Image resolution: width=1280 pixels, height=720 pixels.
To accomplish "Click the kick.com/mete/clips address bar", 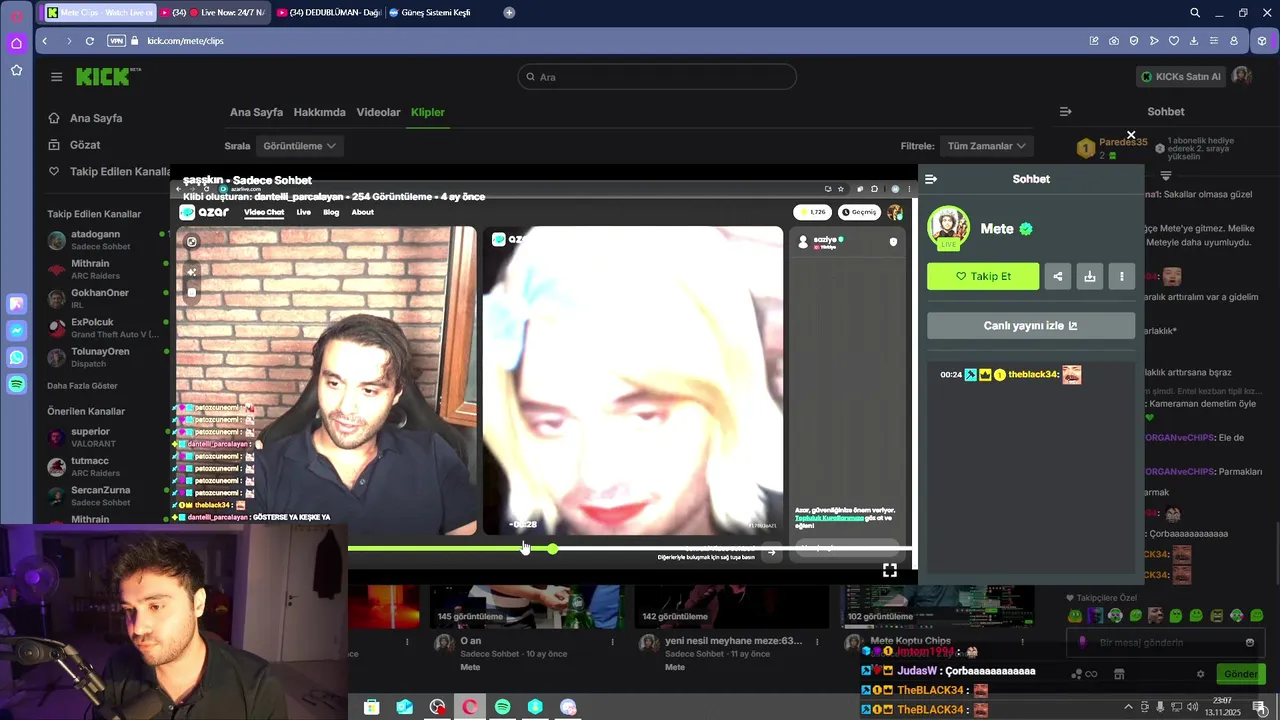I will pos(185,41).
